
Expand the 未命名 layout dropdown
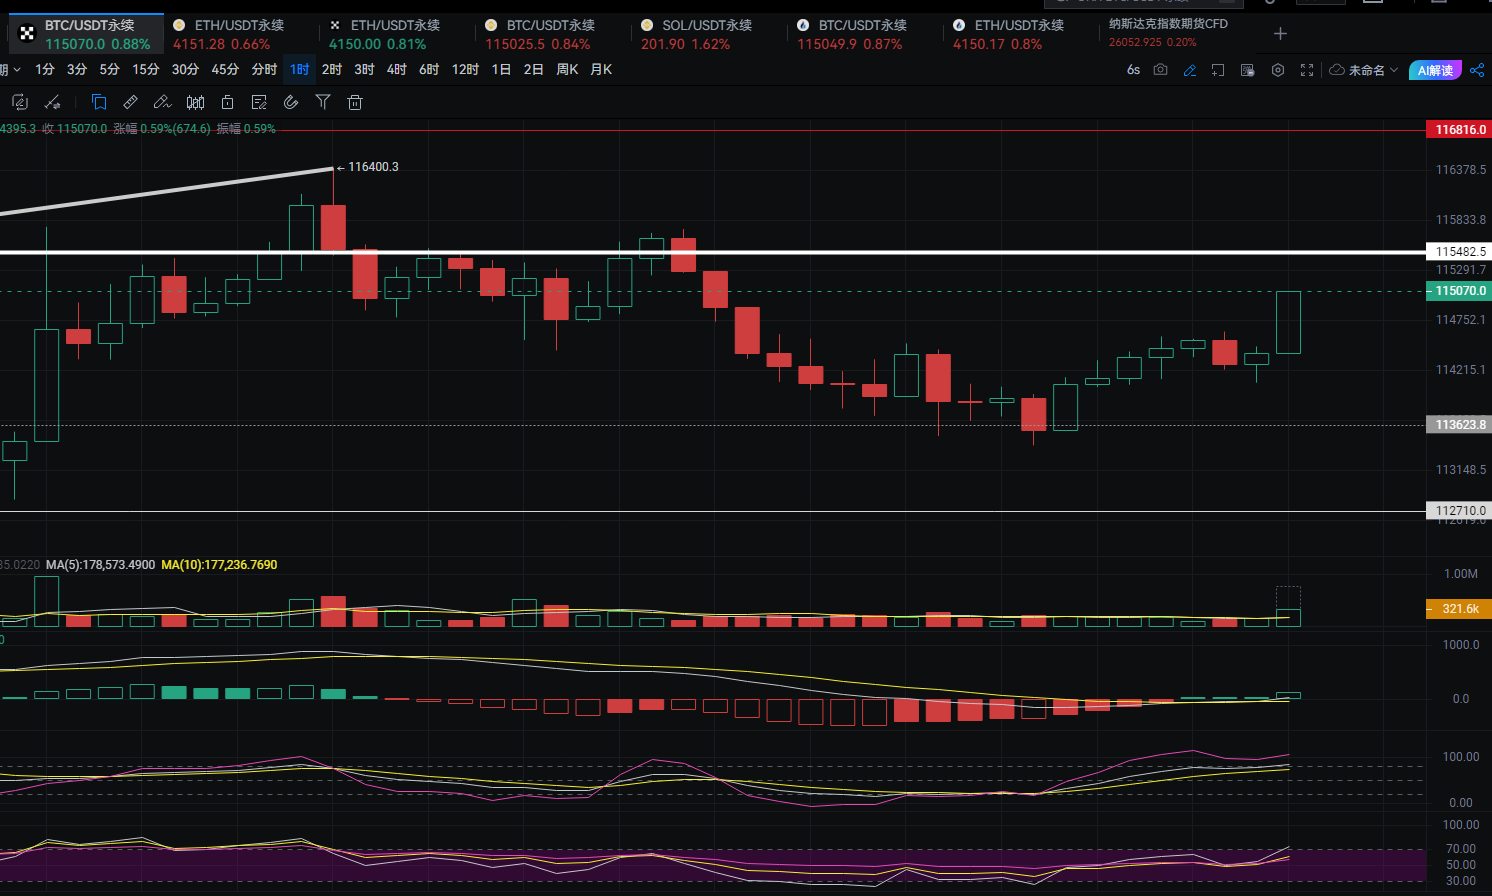click(x=1364, y=70)
